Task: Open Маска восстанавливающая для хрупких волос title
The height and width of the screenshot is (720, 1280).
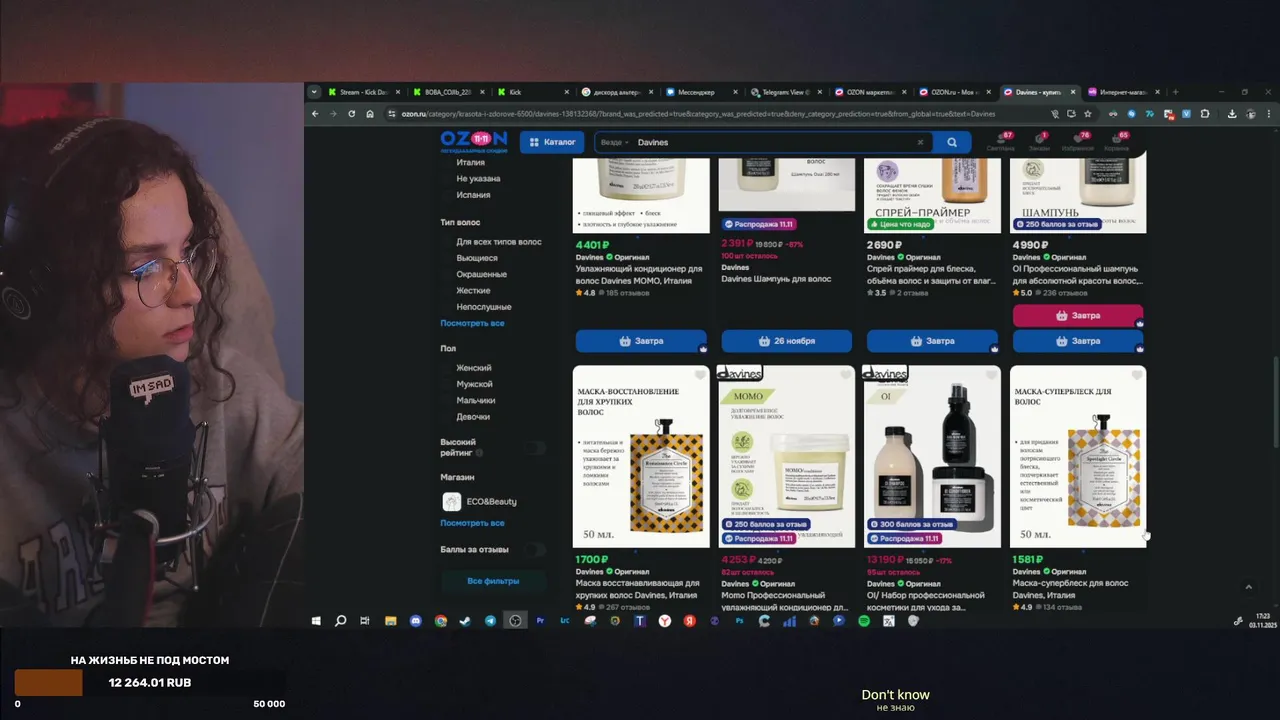Action: click(638, 589)
